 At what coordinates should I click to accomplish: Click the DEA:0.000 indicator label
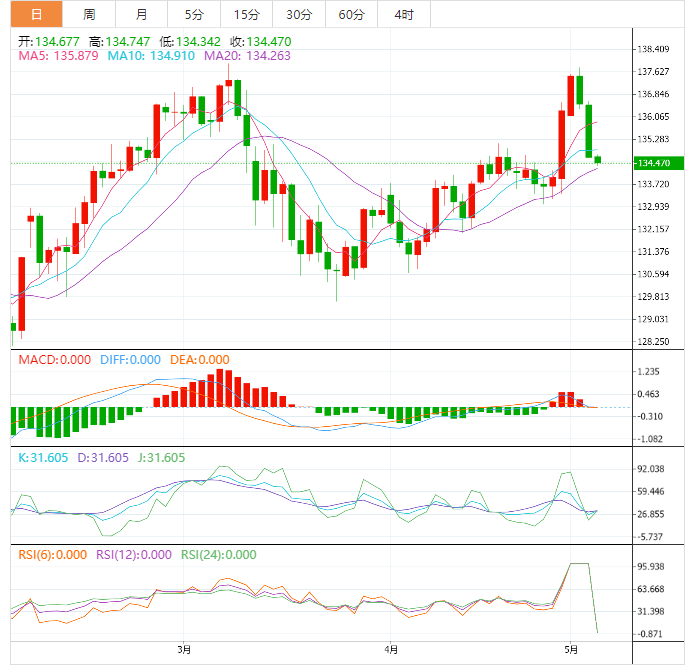[200, 360]
